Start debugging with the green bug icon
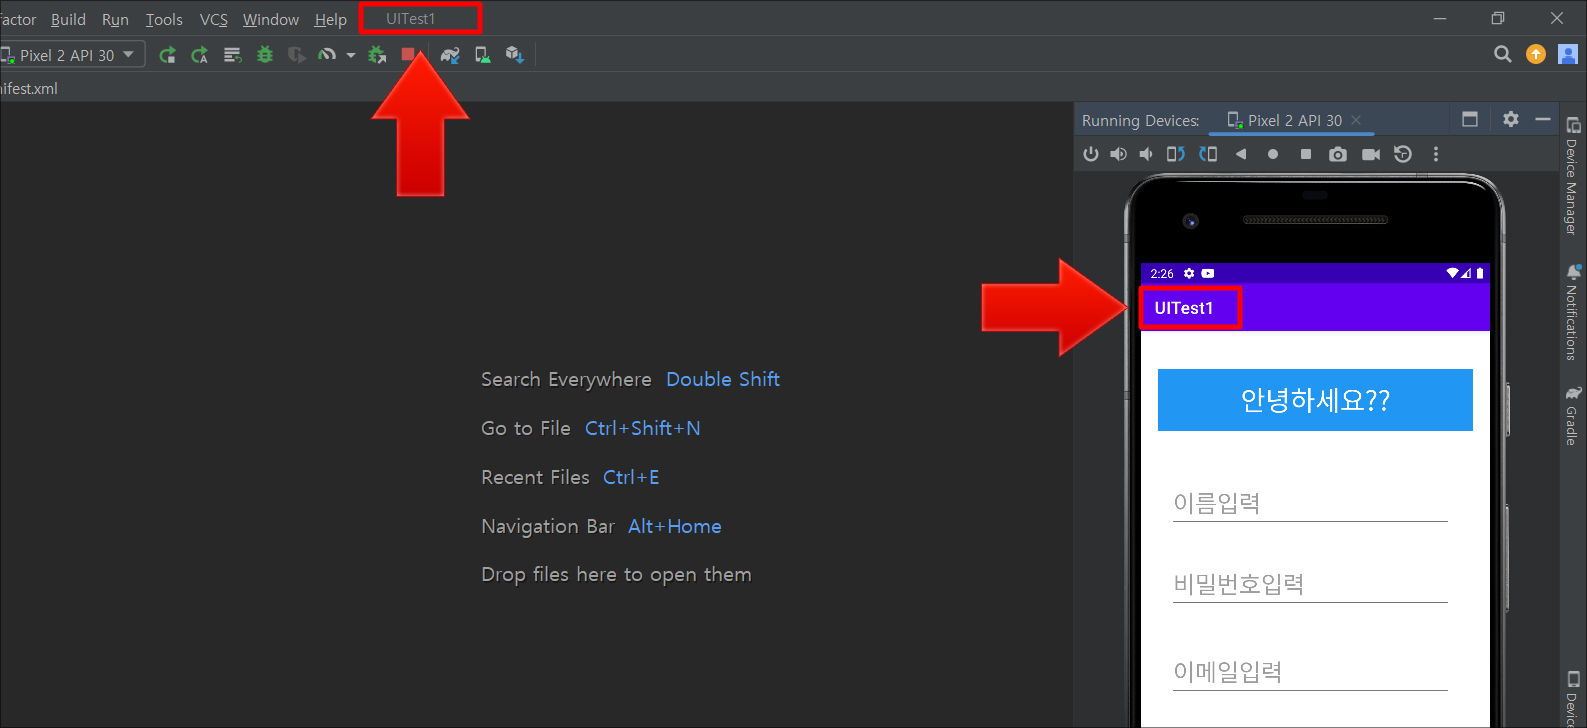Image resolution: width=1587 pixels, height=728 pixels. tap(265, 55)
